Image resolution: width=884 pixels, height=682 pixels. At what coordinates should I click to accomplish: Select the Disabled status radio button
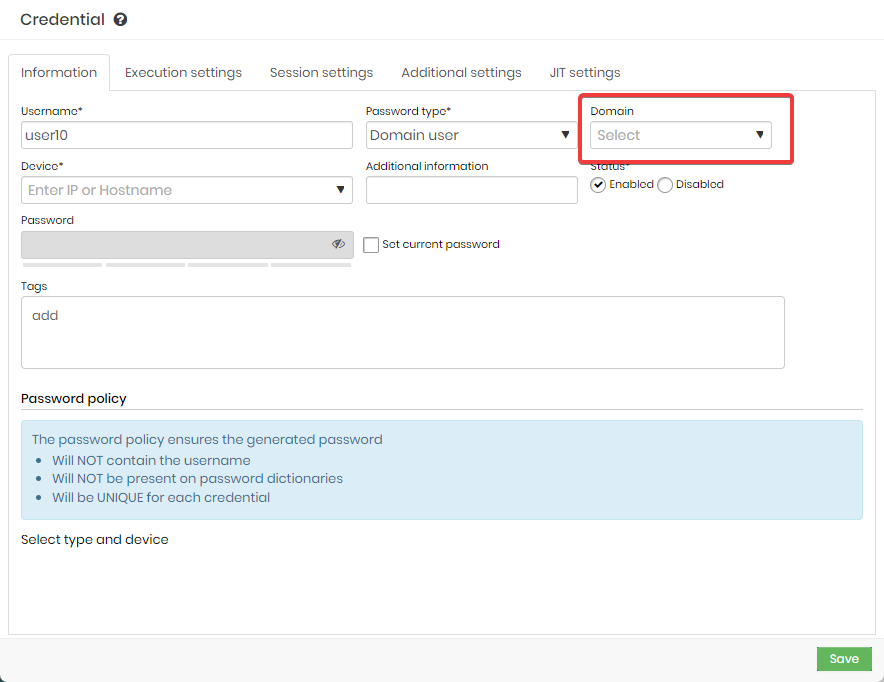click(x=665, y=185)
